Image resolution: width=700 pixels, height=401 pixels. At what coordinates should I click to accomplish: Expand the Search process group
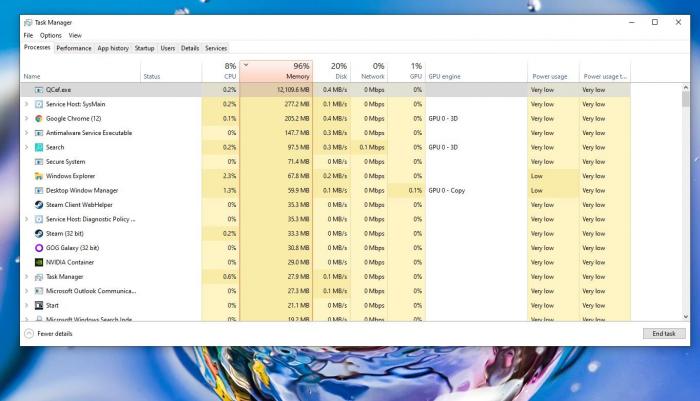(26, 147)
